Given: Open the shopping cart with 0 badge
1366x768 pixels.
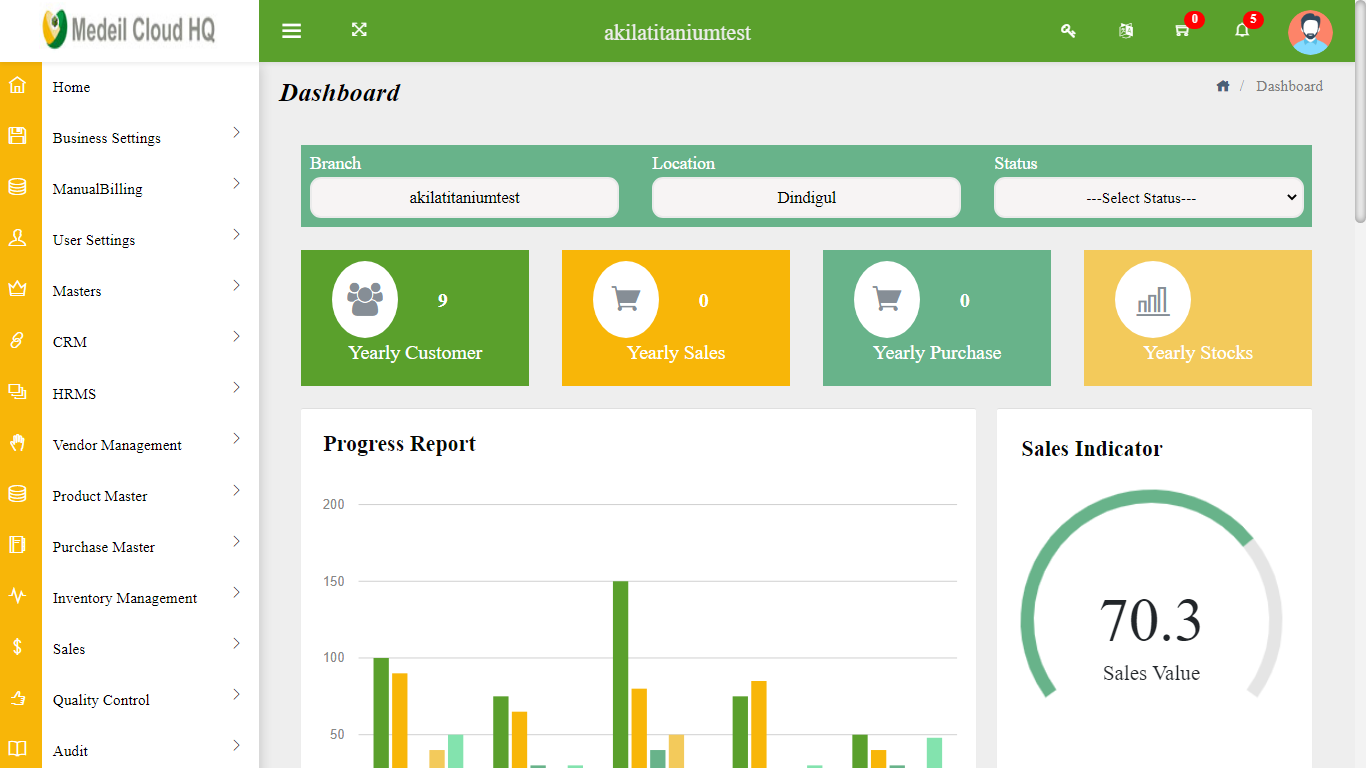Looking at the screenshot, I should pos(1183,30).
